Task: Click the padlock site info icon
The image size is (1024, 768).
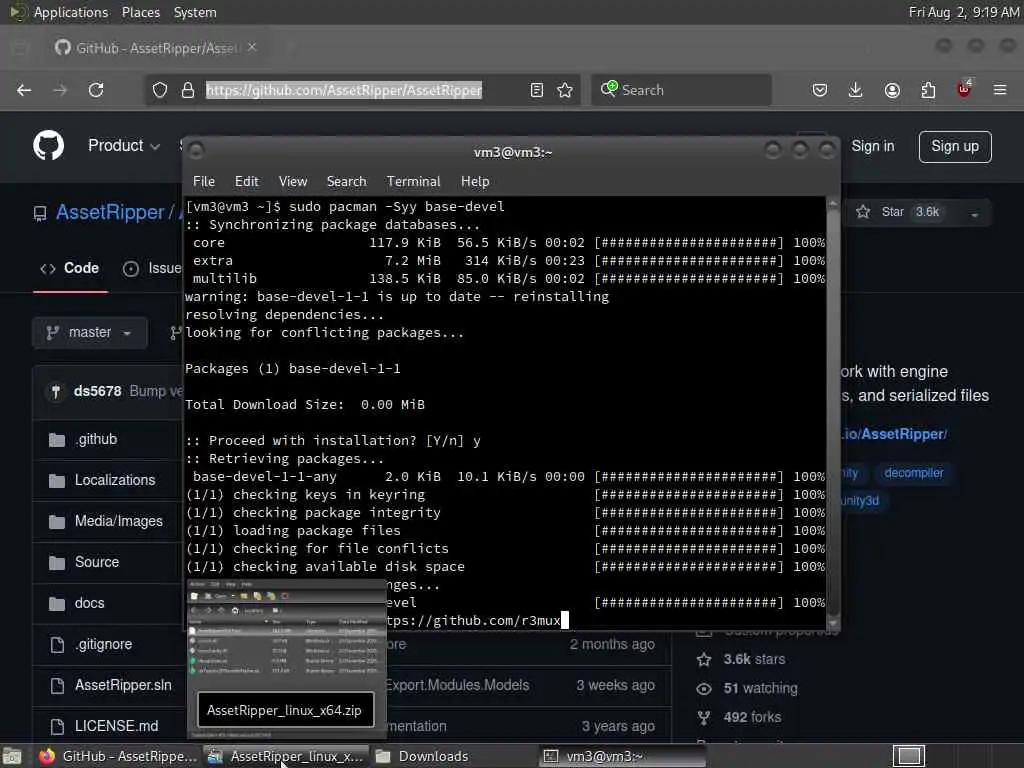Action: click(x=188, y=90)
